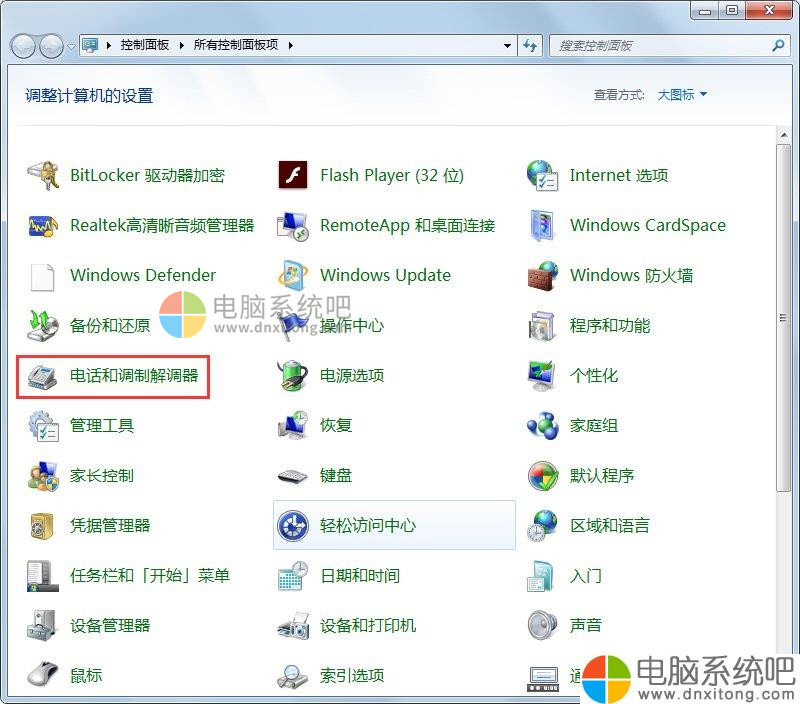Open the 家长控制 text link
Viewport: 800px width, 704px height.
coord(102,475)
